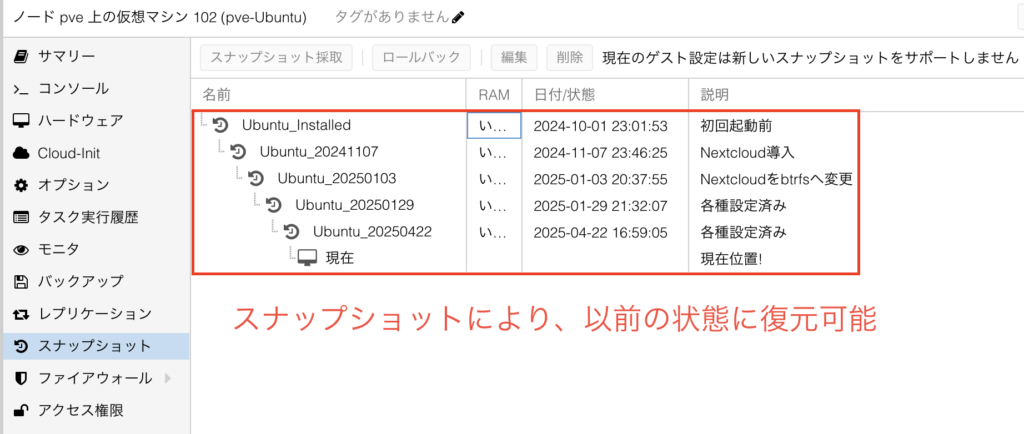Screen dimensions: 1024x434
Task: Open the タスク実行履歴 menu item
Action: tap(88, 217)
